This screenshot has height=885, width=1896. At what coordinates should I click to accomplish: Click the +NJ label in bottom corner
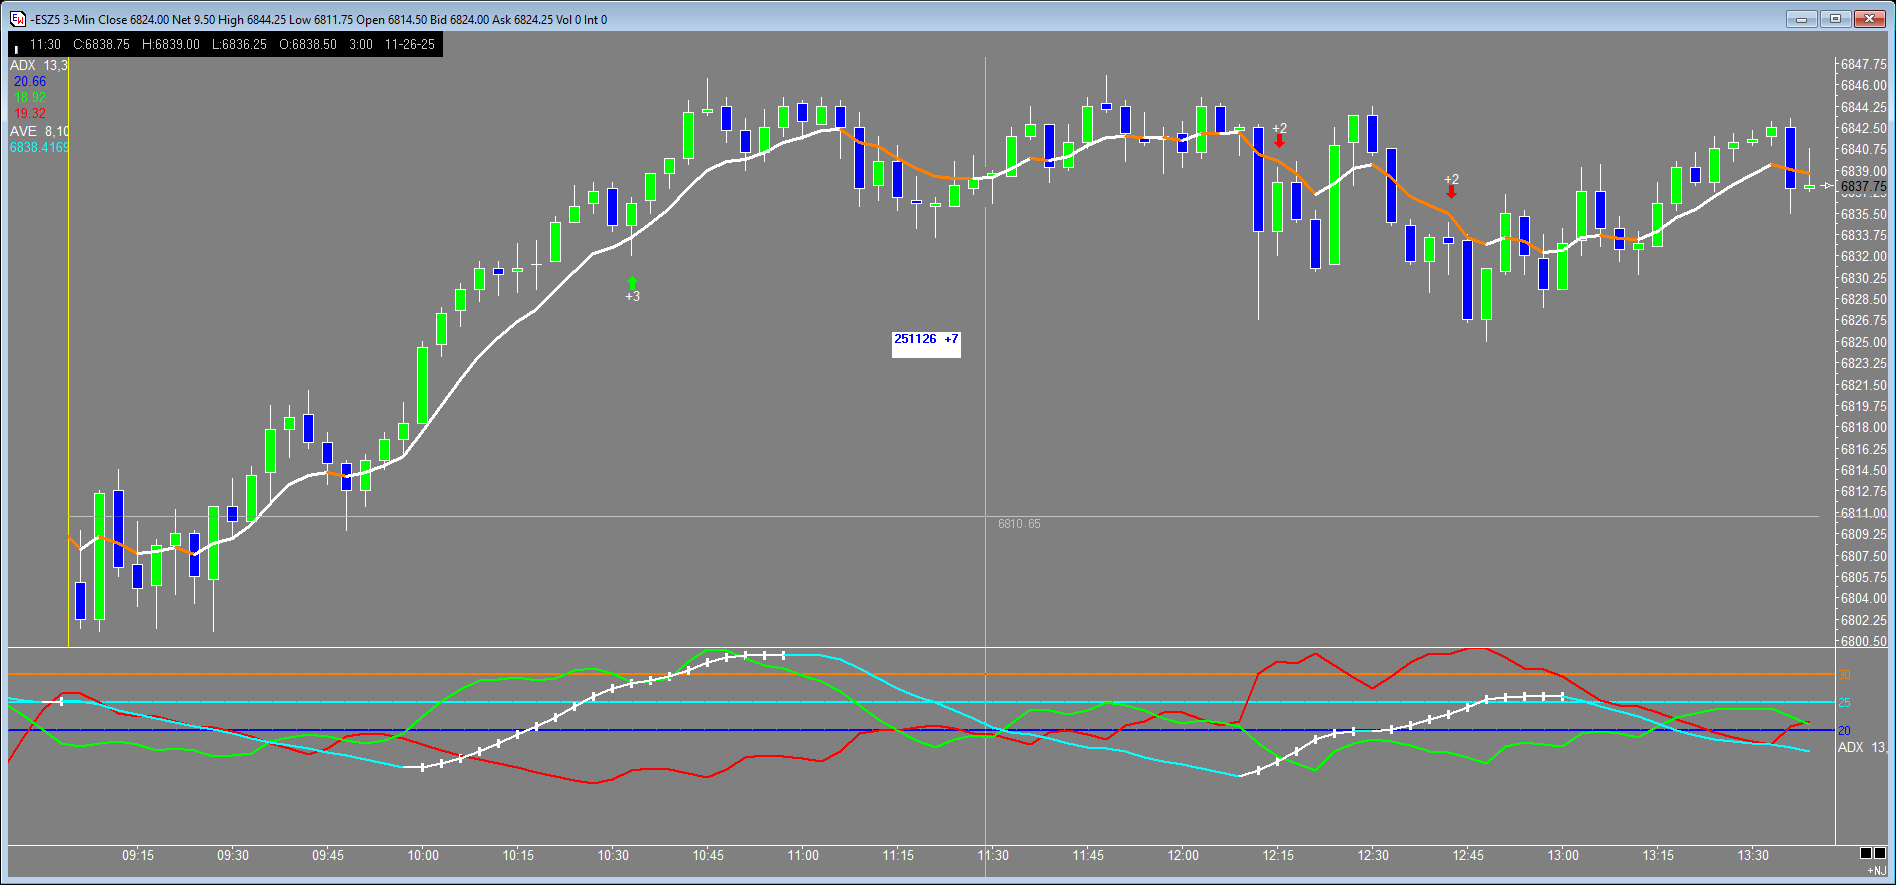click(x=1876, y=871)
